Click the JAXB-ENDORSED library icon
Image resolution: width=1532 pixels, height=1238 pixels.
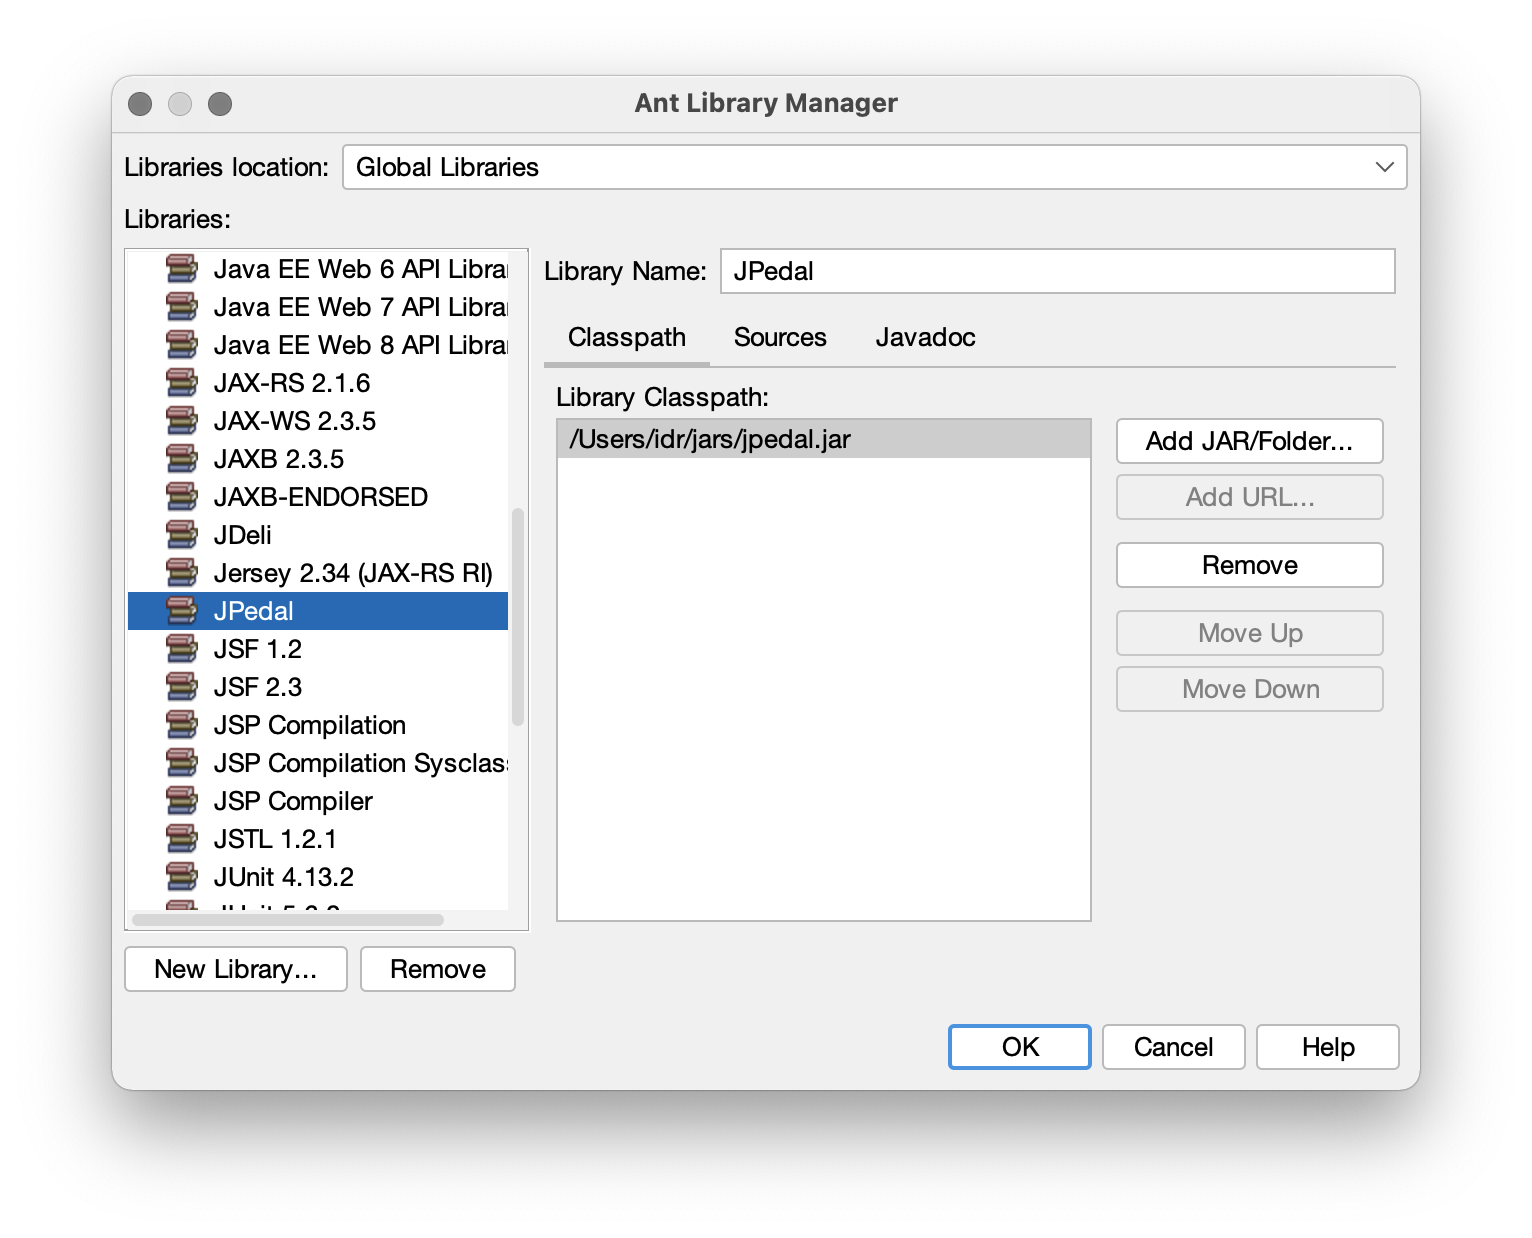(x=181, y=497)
